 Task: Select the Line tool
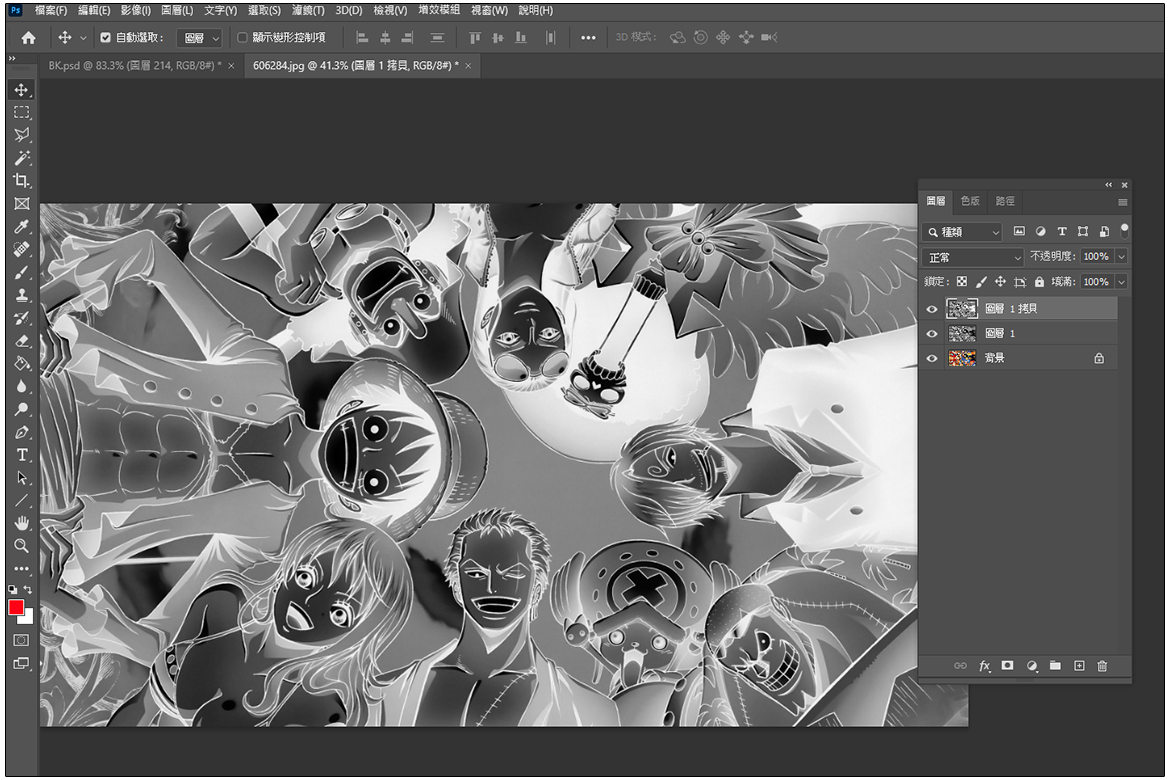click(21, 500)
